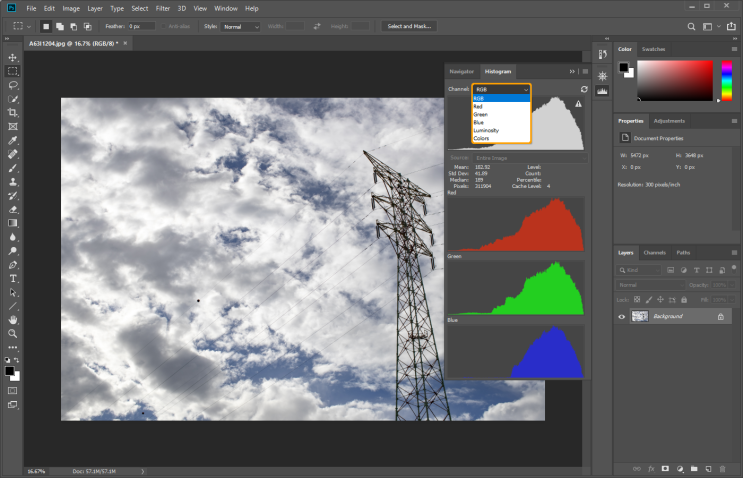This screenshot has height=478, width=743.
Task: Open the Histogram panel options menu
Action: click(x=585, y=72)
